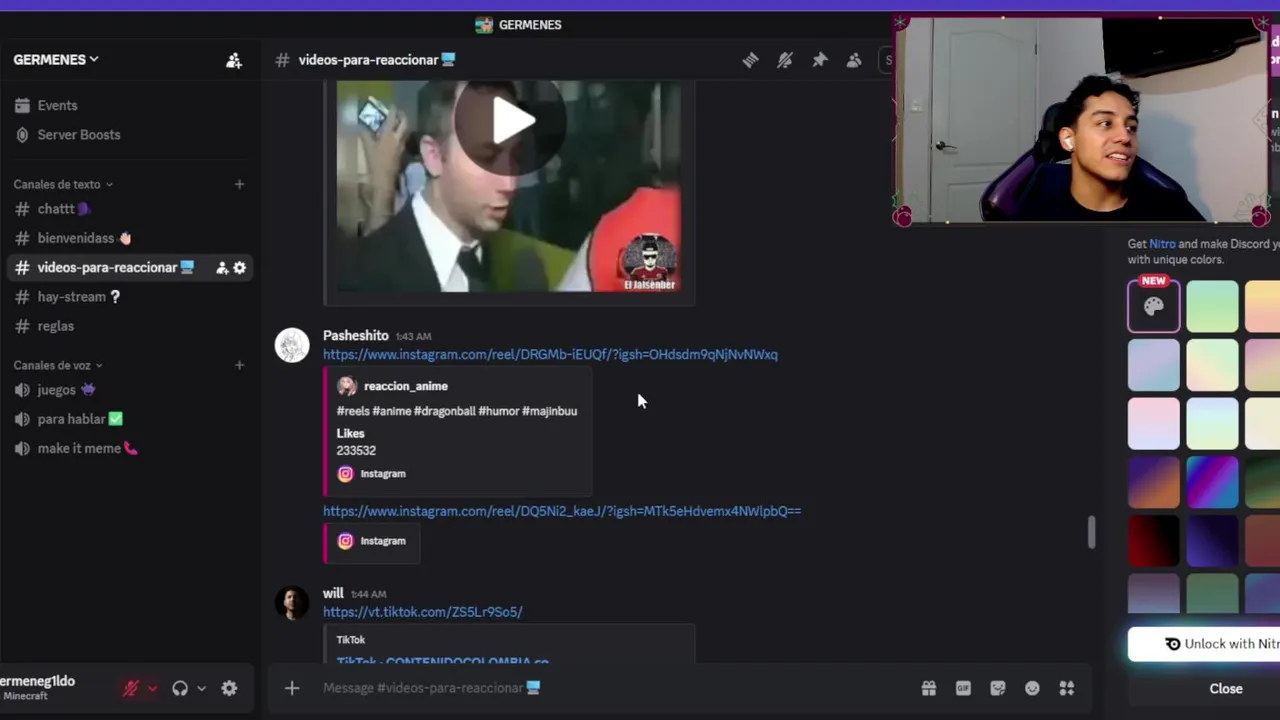Open the GIF picker
The image size is (1280, 720).
pos(963,688)
